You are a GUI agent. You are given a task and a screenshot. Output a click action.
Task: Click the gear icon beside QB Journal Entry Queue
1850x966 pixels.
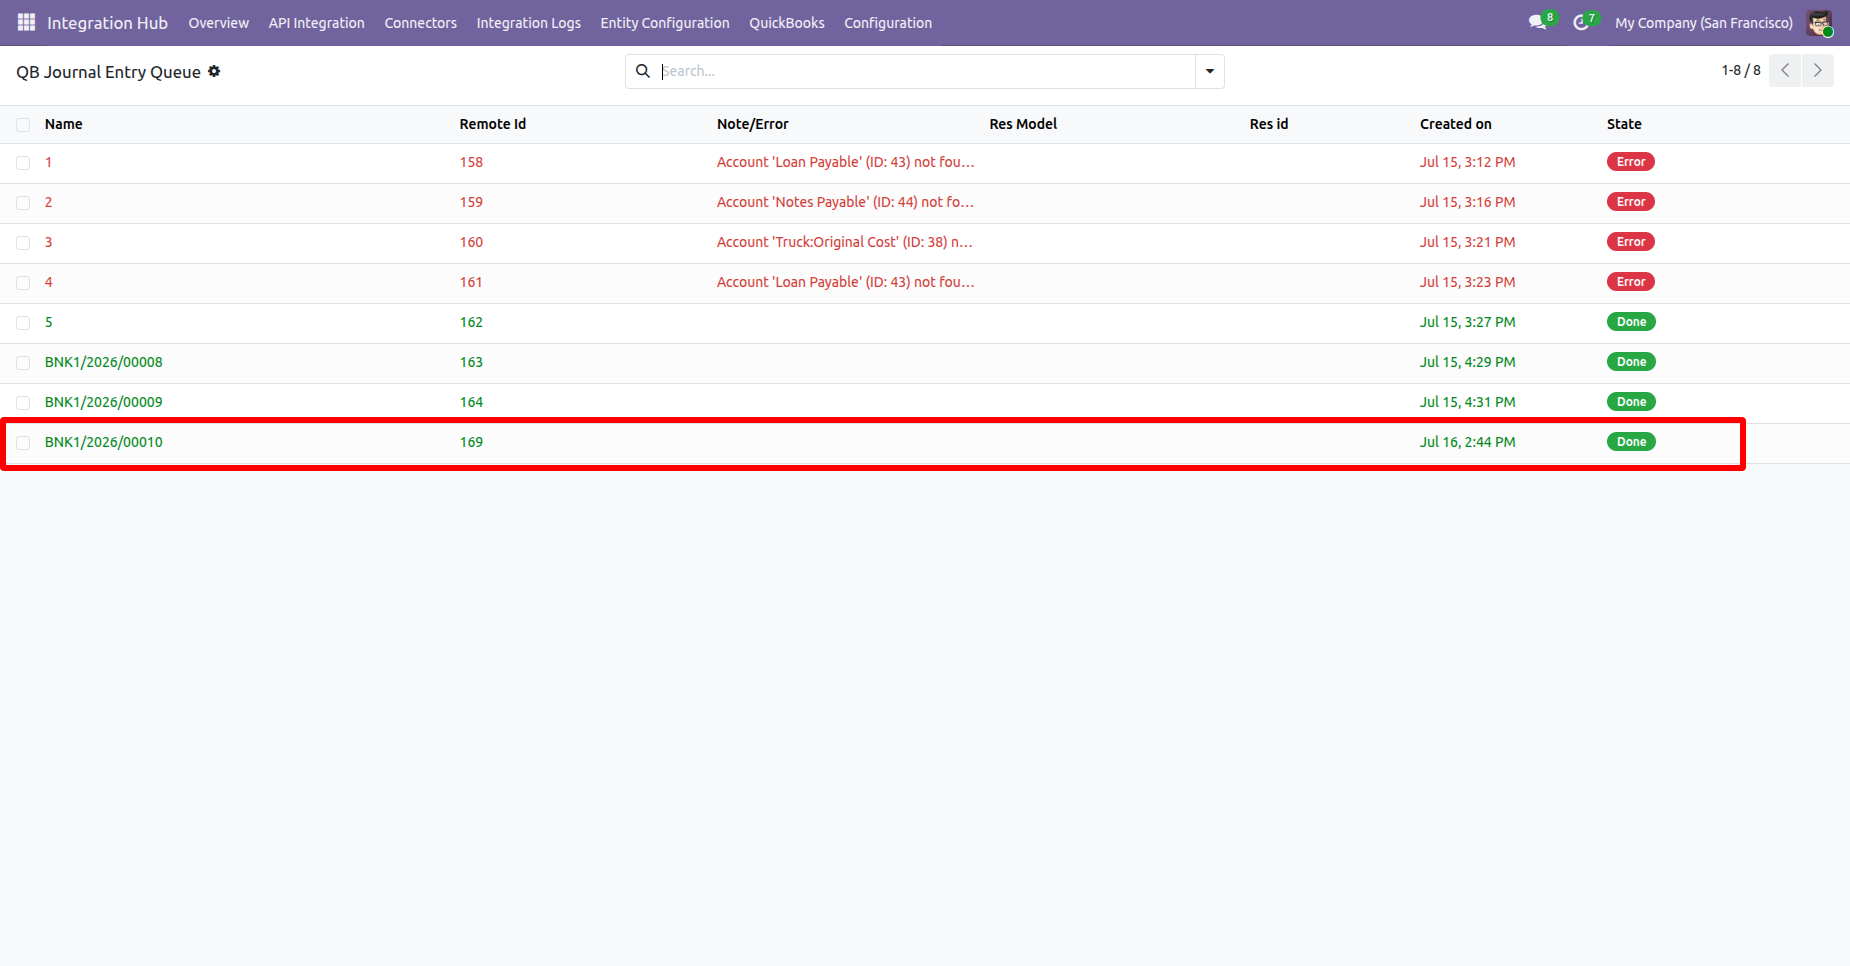214,71
